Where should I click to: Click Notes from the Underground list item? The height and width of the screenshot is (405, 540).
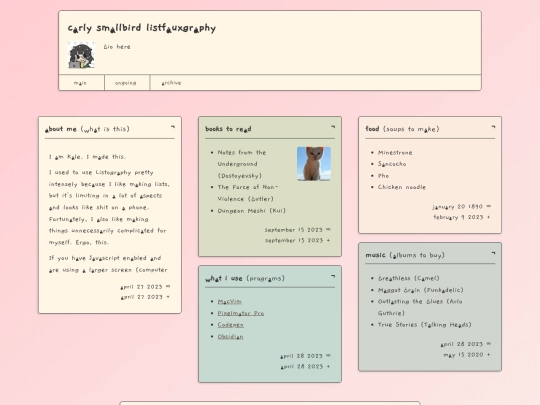(241, 164)
